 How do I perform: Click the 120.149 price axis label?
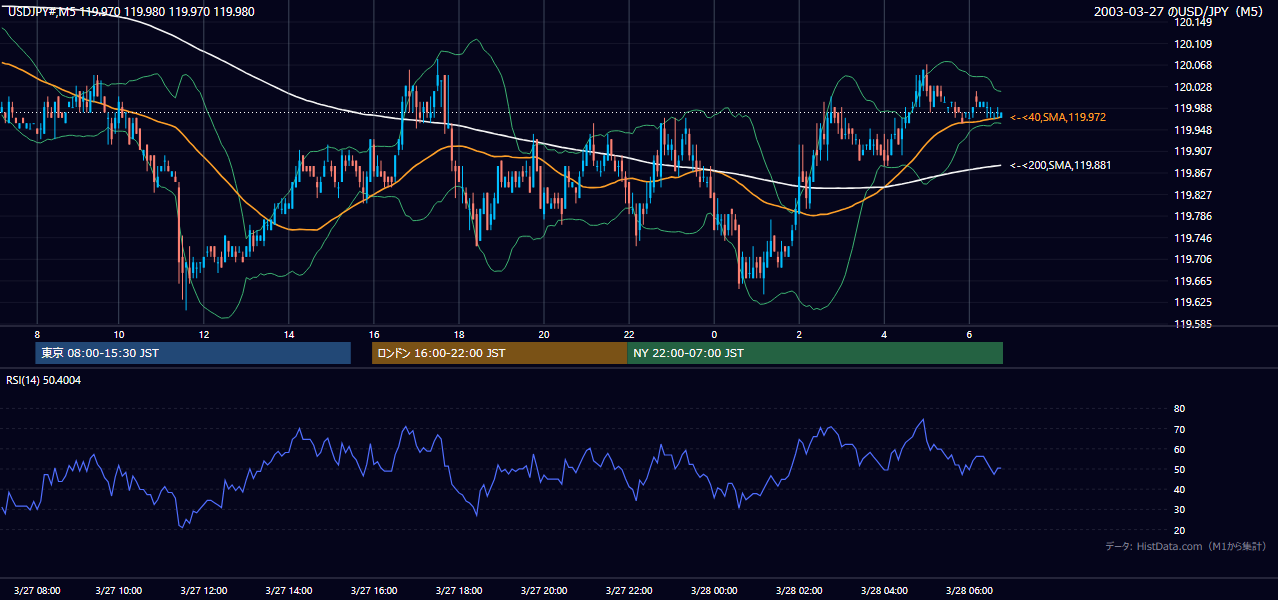1193,22
